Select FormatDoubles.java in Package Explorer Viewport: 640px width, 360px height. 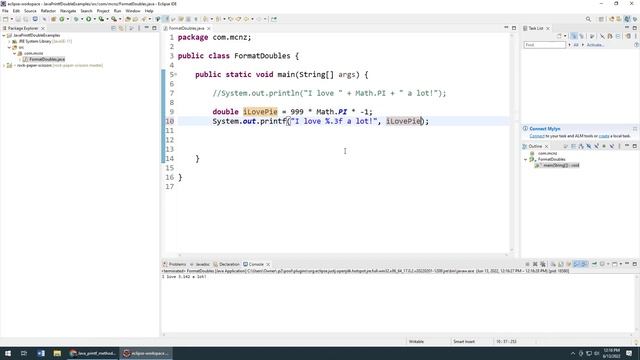click(47, 59)
